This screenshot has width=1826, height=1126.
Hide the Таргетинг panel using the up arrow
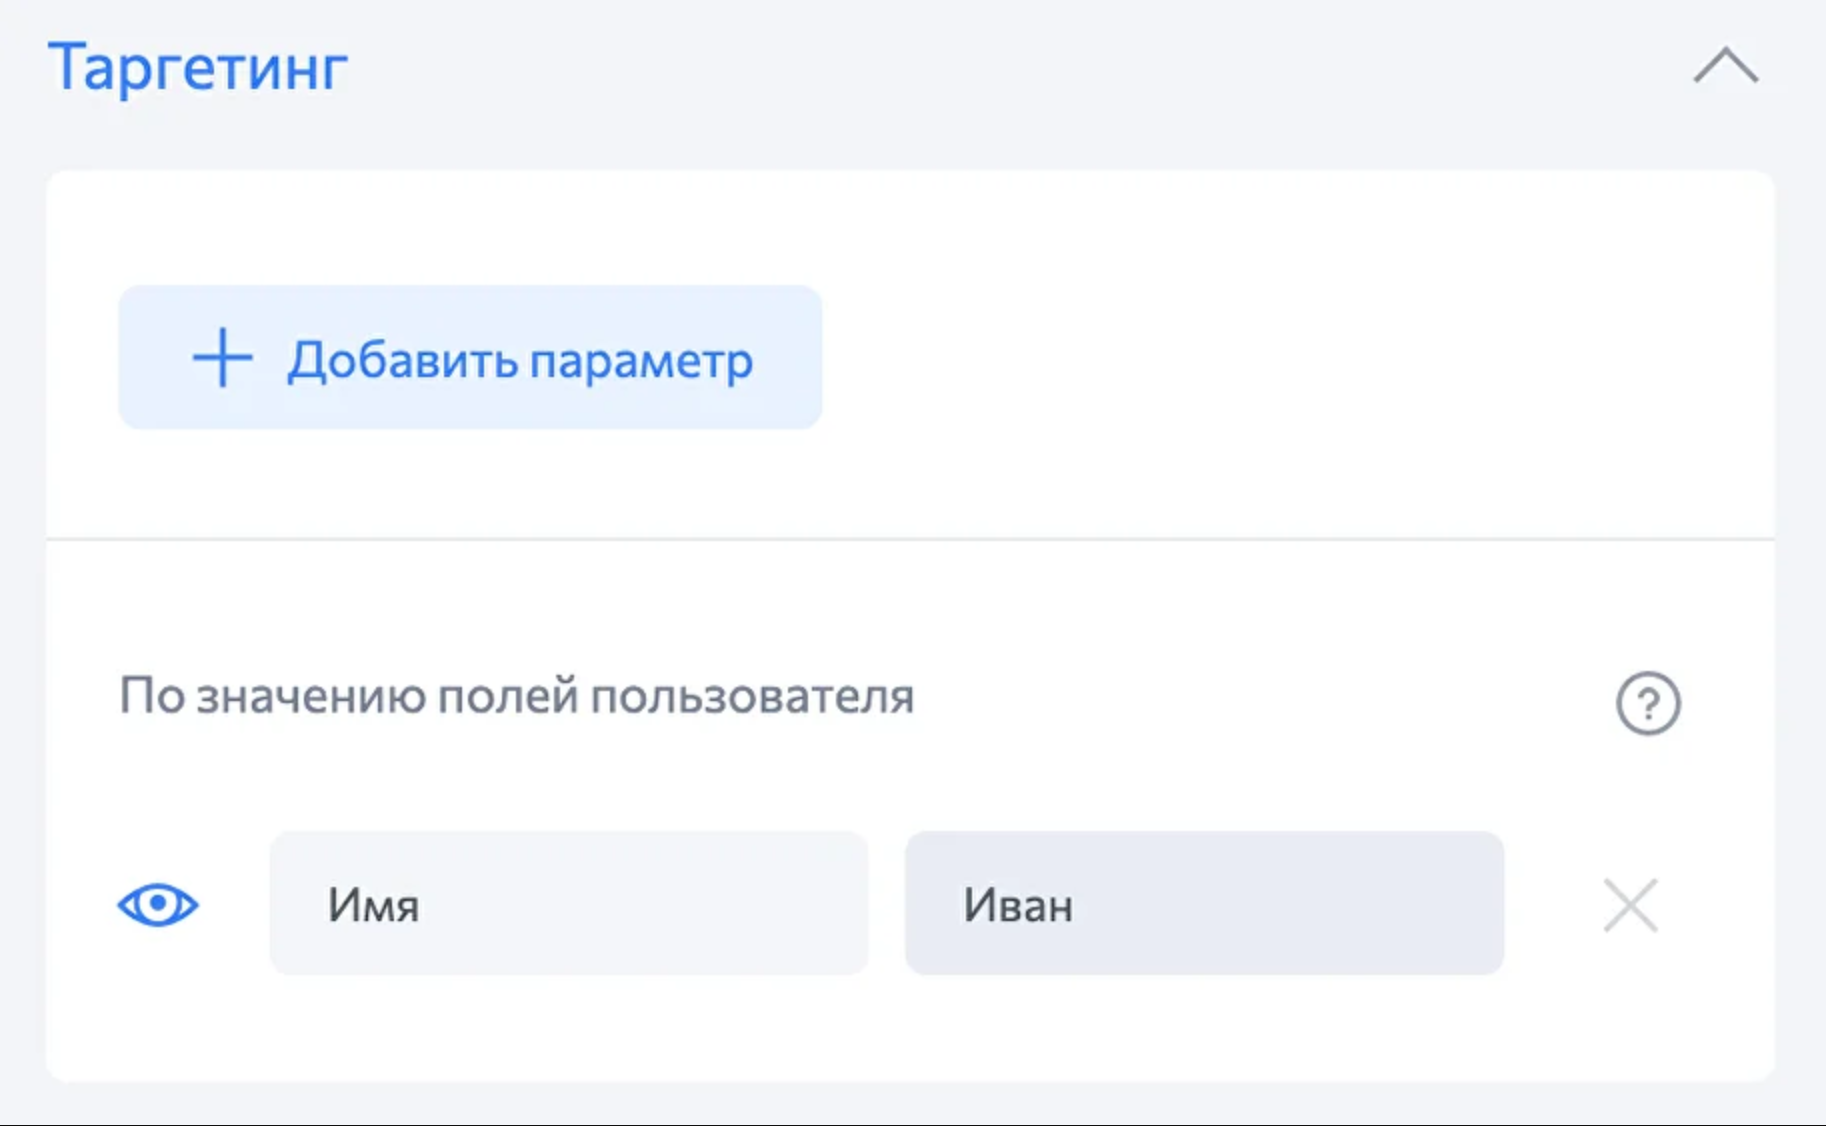coord(1725,67)
